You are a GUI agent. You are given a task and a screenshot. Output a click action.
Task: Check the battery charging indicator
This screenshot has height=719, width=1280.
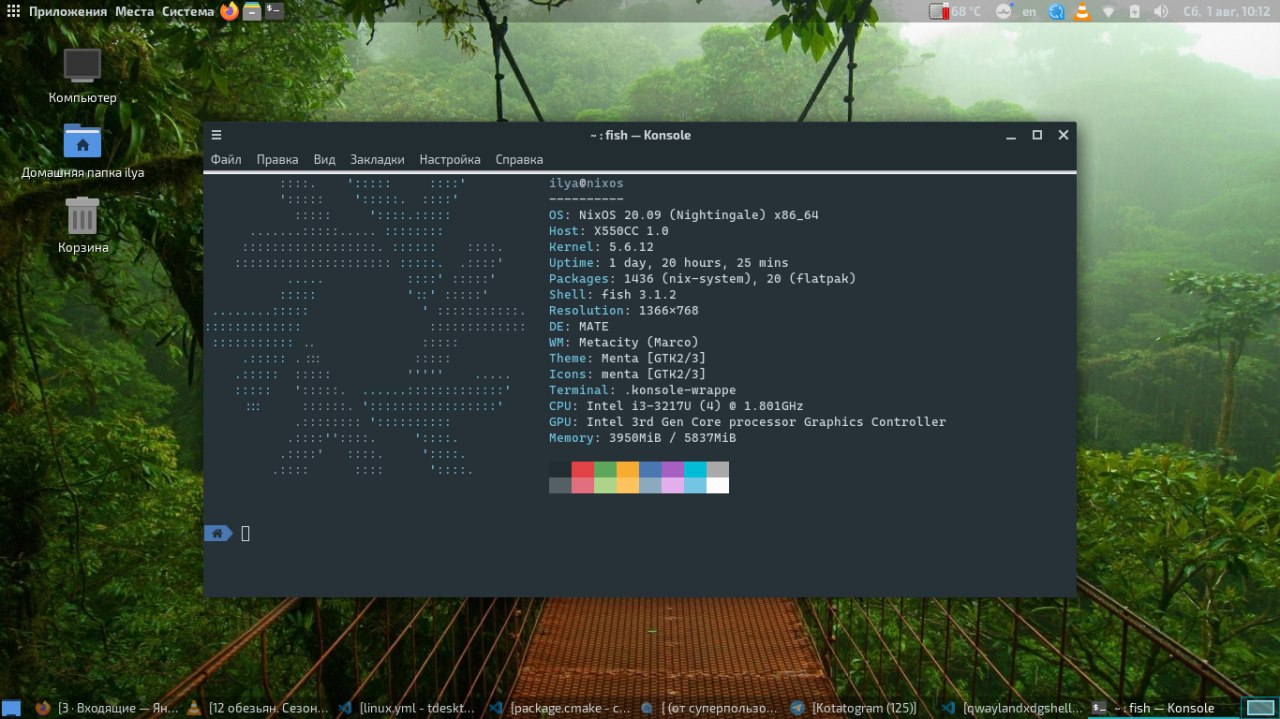[x=1135, y=11]
